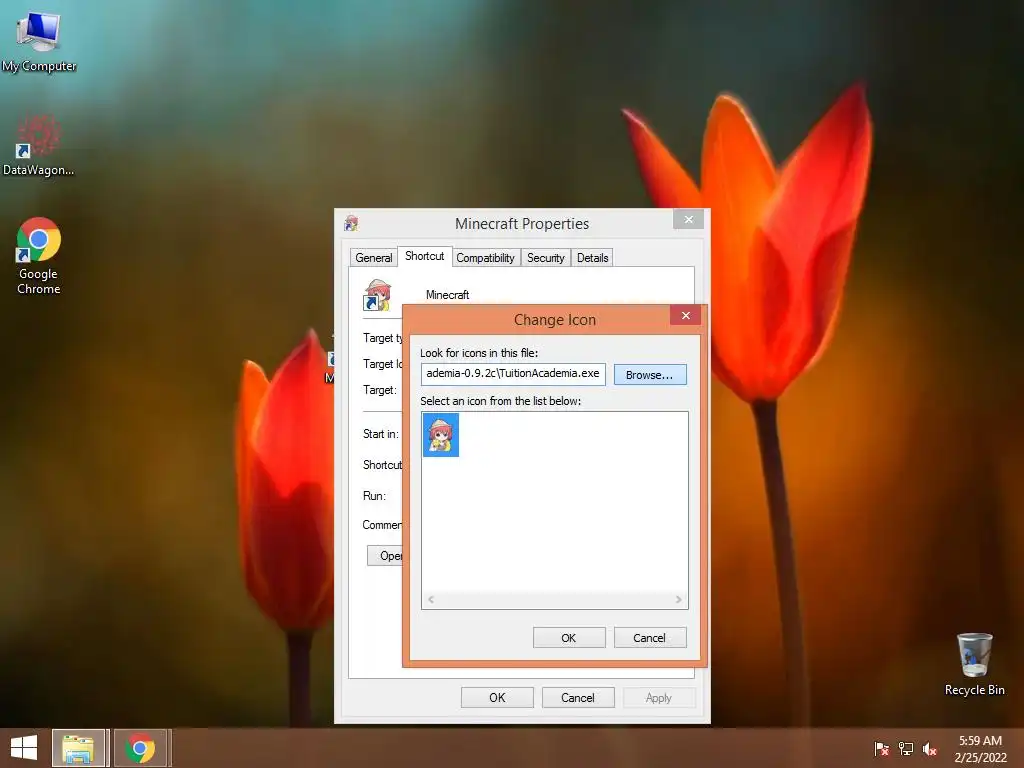Select the Recycle Bin desktop icon
The width and height of the screenshot is (1024, 768).
[974, 664]
